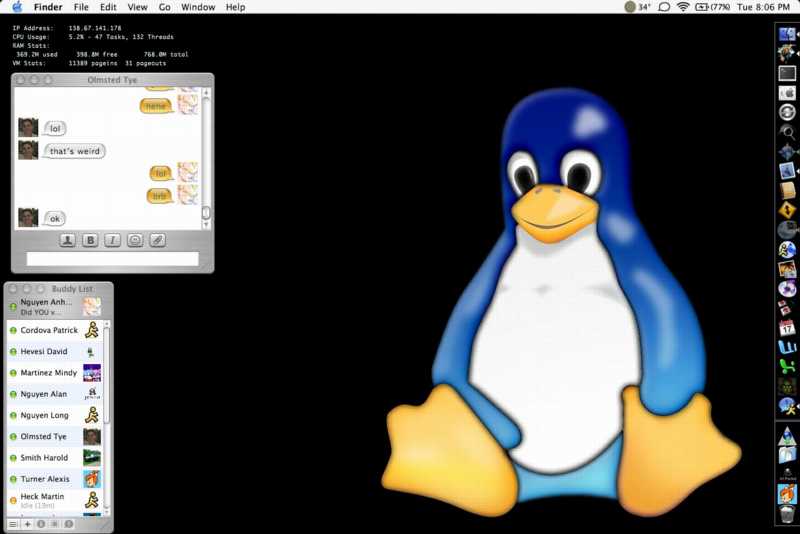Click the iChat speech bubble menu bar icon
800x534 pixels.
pyautogui.click(x=664, y=7)
